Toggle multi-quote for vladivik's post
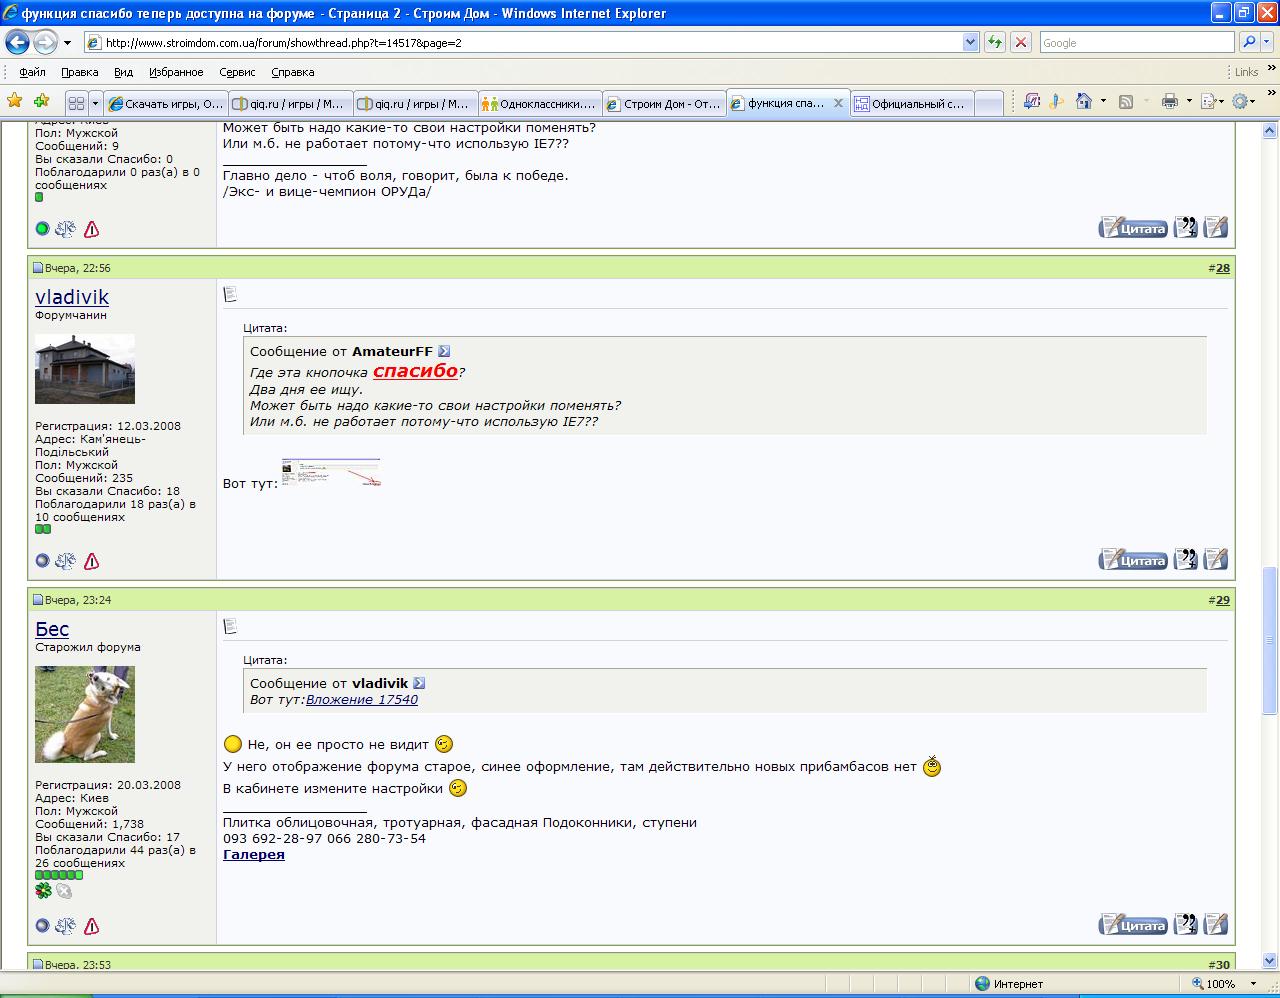Viewport: 1280px width, 998px height. tap(1185, 560)
